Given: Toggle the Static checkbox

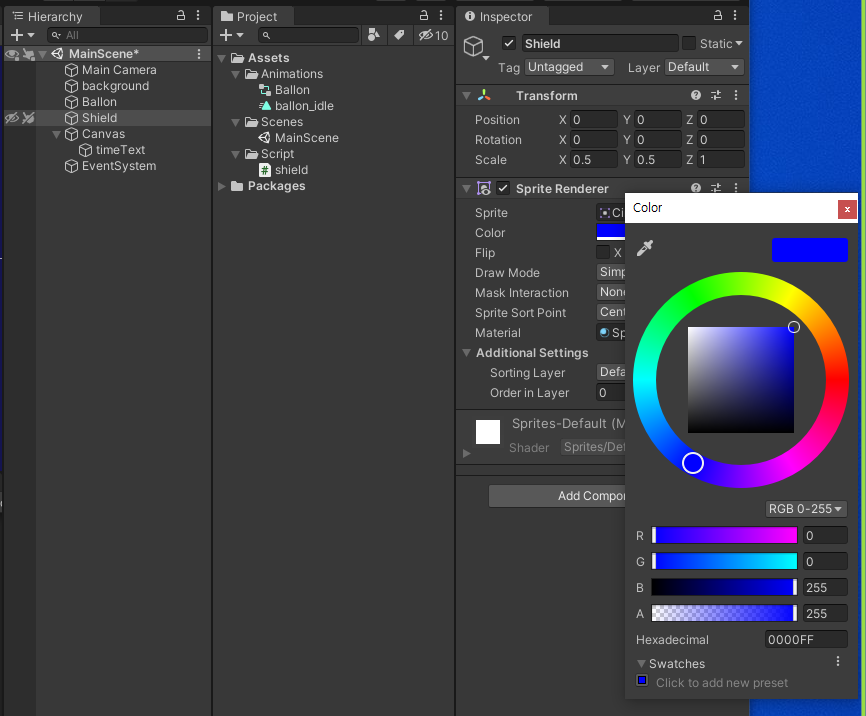Looking at the screenshot, I should coord(689,43).
